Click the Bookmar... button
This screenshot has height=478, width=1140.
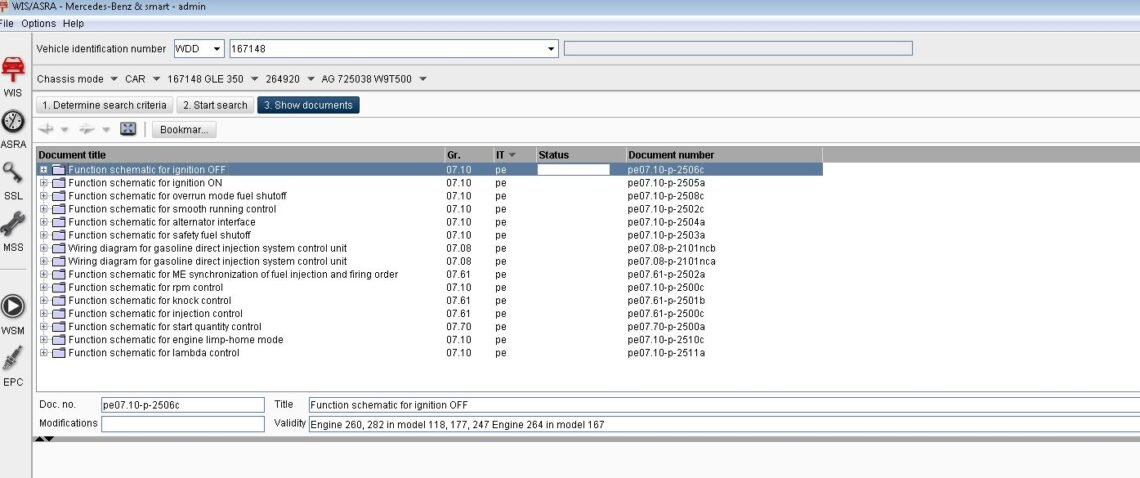pyautogui.click(x=184, y=130)
